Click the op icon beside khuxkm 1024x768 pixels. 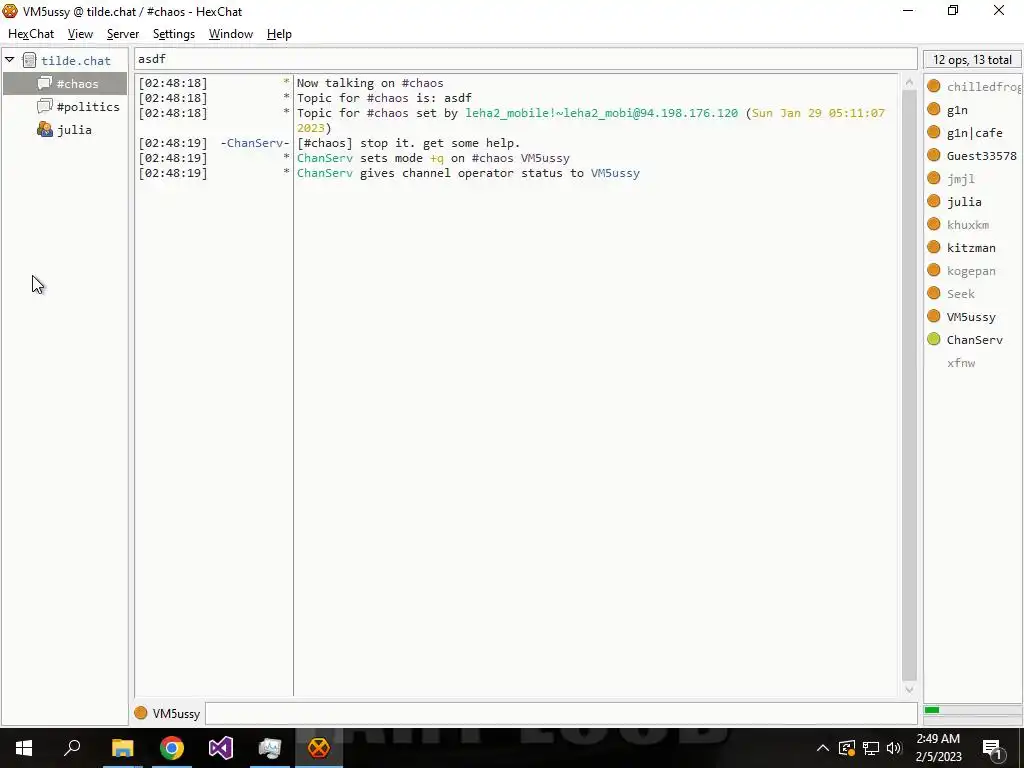[x=934, y=224]
